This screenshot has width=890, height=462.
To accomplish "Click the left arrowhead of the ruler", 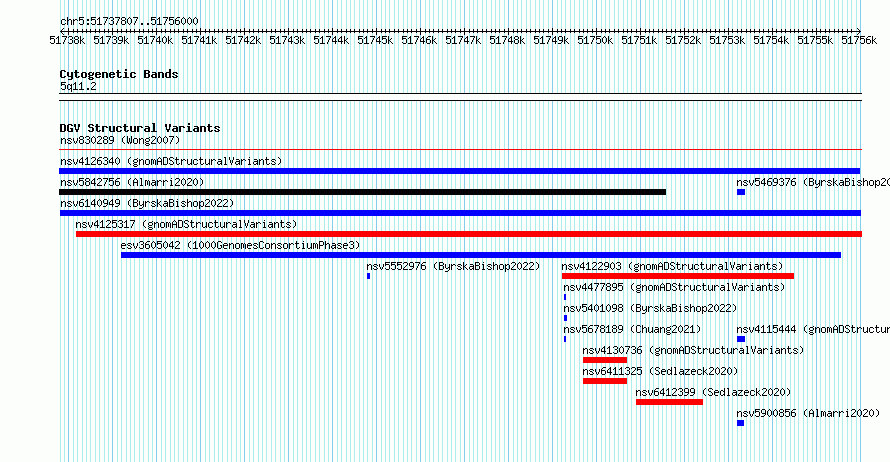I will click(x=62, y=31).
